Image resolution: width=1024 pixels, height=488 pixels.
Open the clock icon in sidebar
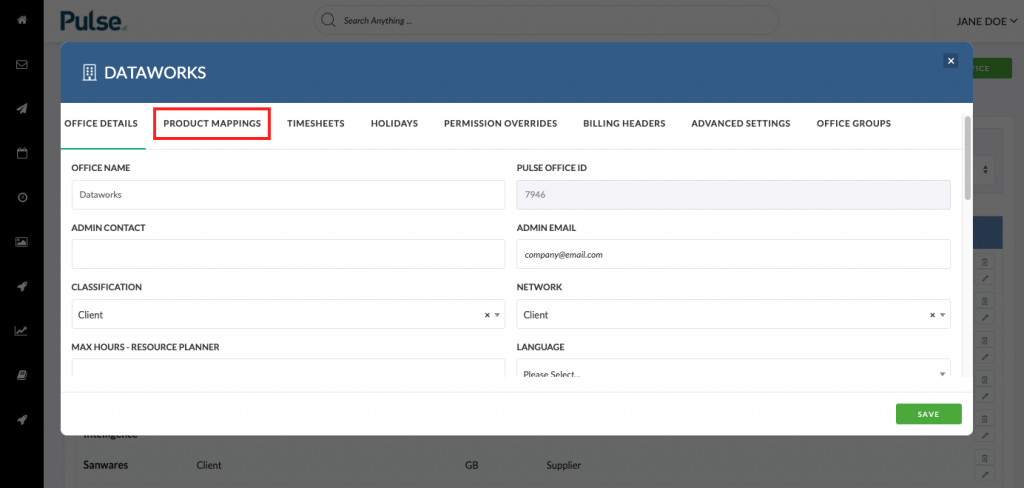(x=22, y=197)
